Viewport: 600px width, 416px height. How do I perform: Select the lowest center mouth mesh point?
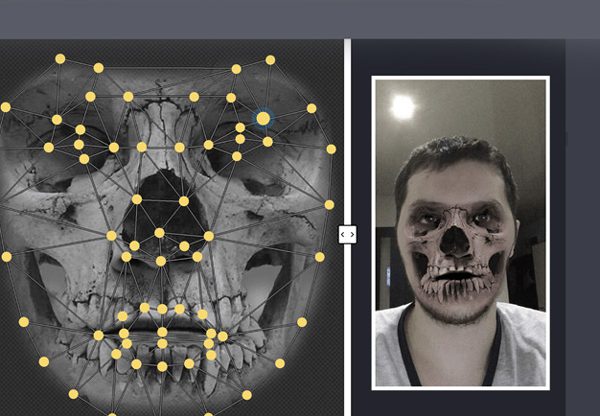pyautogui.click(x=162, y=367)
